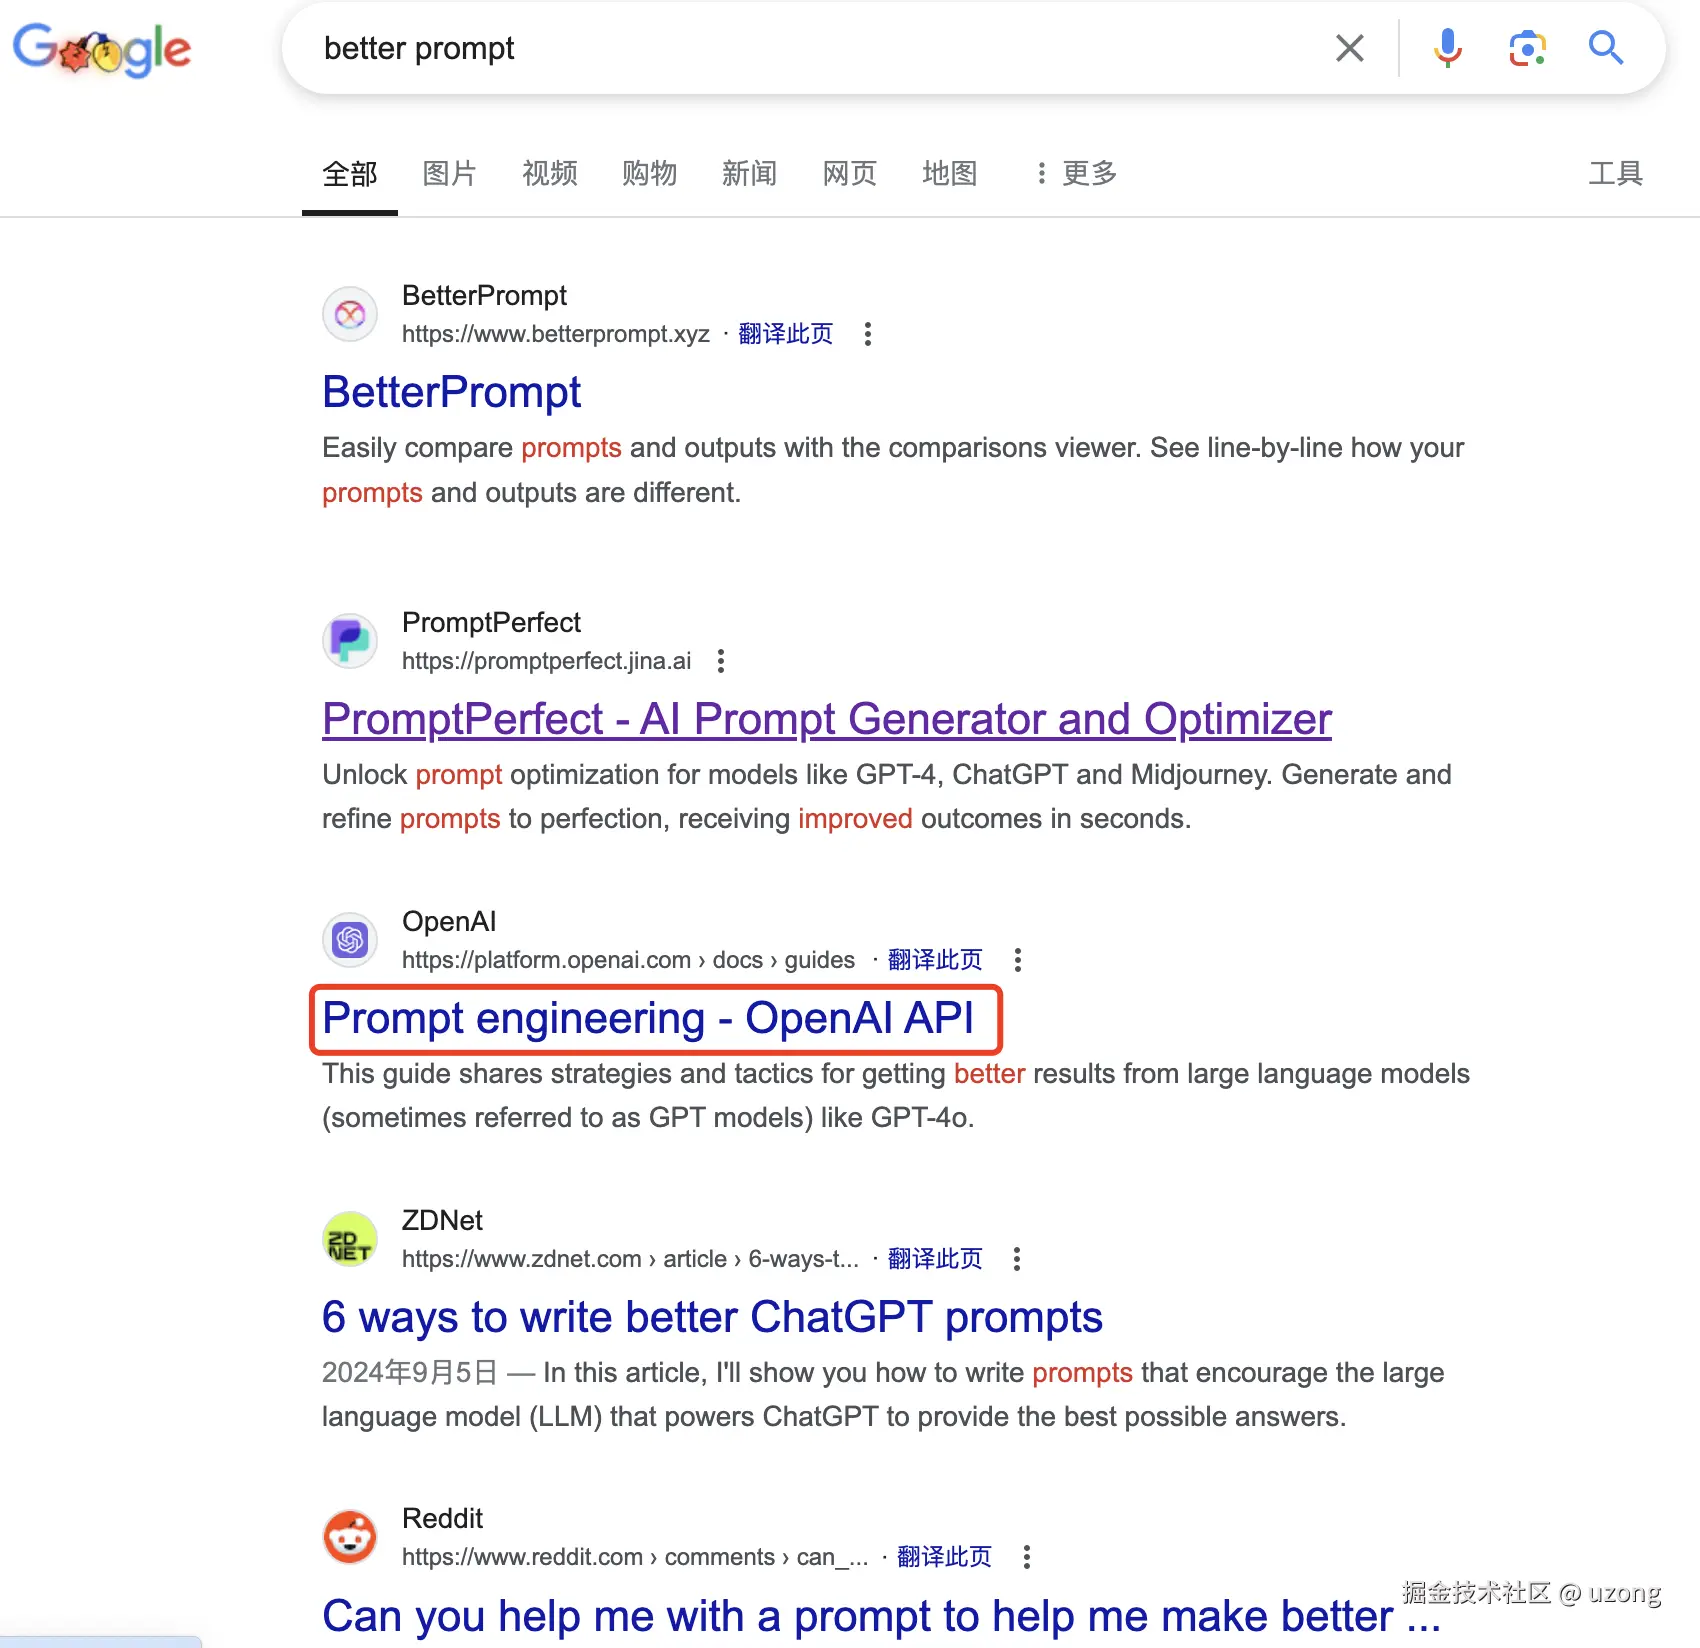Image resolution: width=1700 pixels, height=1648 pixels.
Task: Click 翻译此页 next to the ZDNet URL
Action: click(x=935, y=1259)
